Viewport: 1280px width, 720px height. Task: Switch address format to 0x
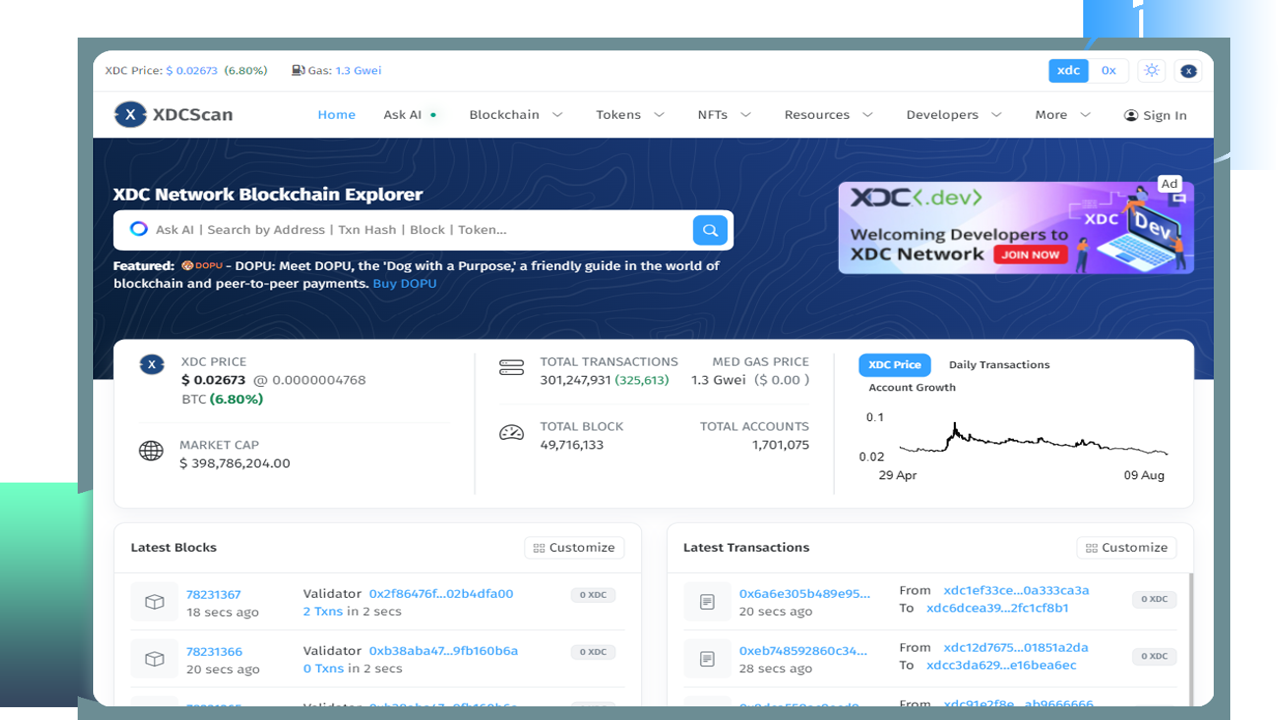(1108, 71)
